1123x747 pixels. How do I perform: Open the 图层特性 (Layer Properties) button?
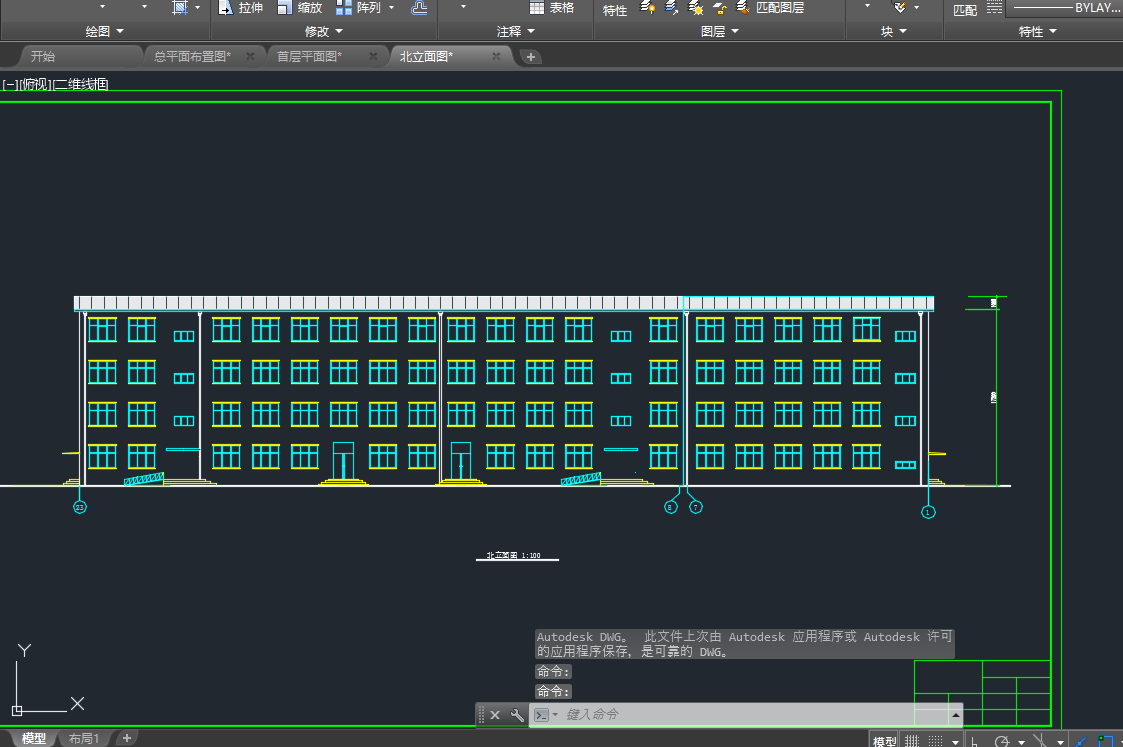[615, 10]
